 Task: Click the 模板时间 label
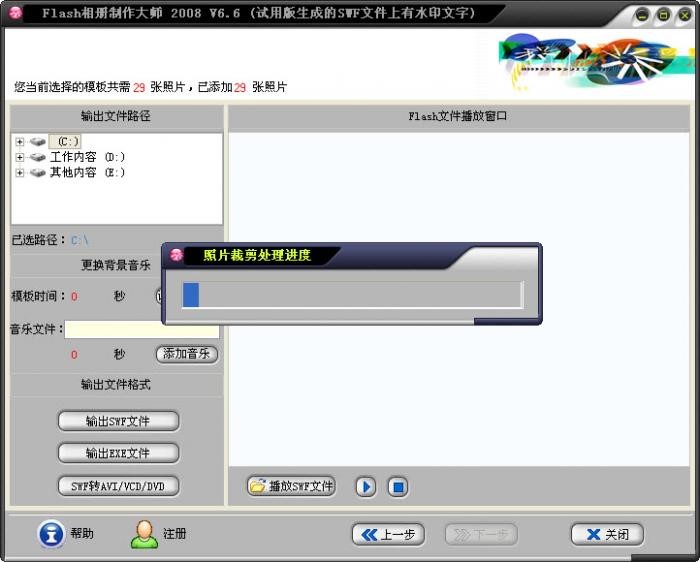coord(38,296)
